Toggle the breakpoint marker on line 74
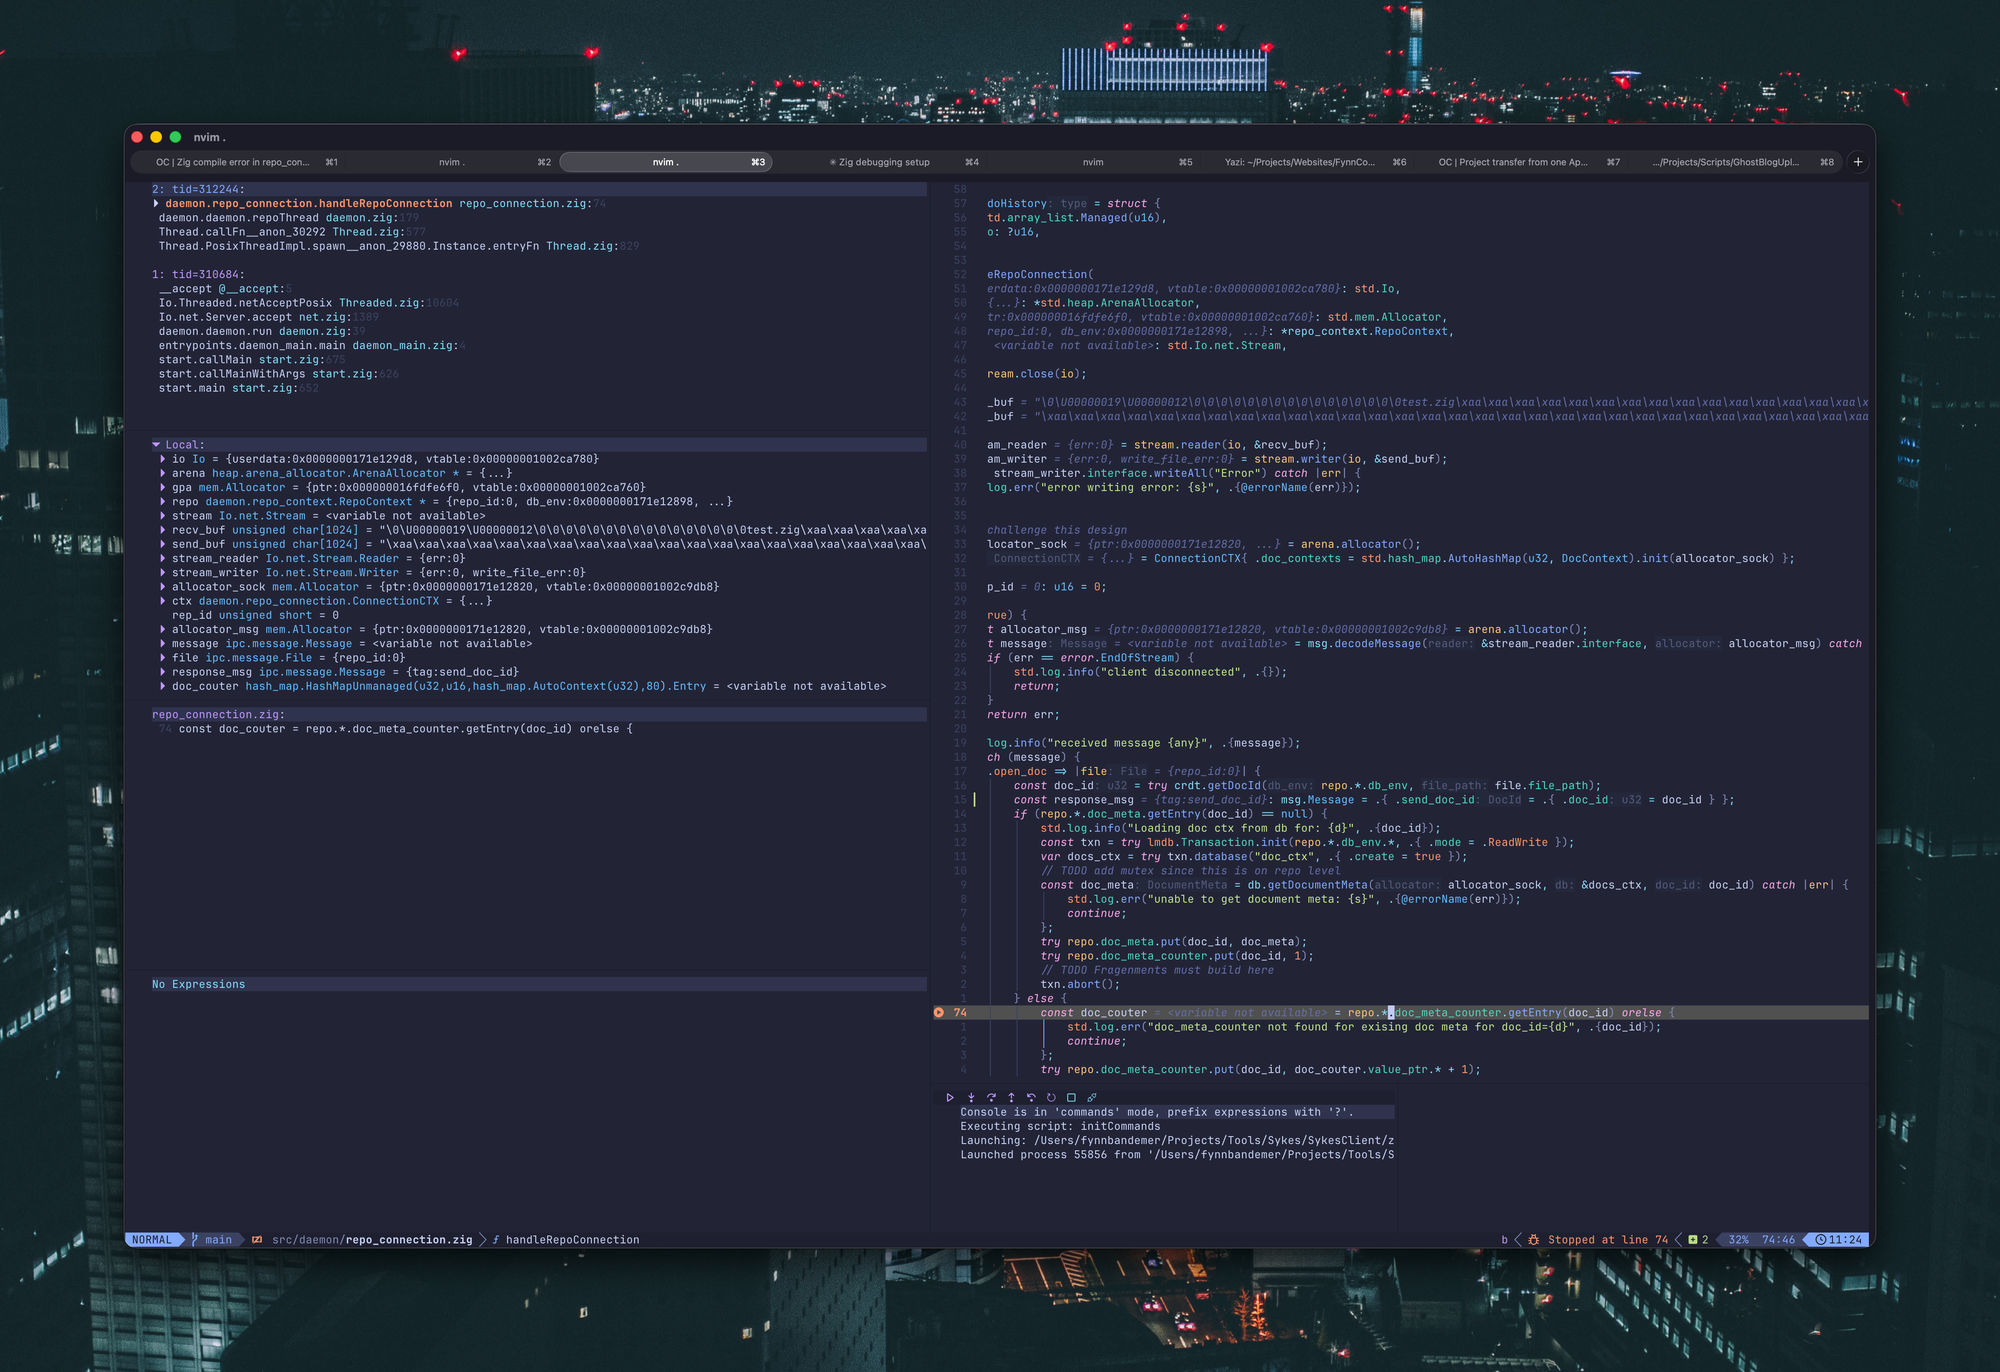The height and width of the screenshot is (1372, 2000). click(x=938, y=1012)
